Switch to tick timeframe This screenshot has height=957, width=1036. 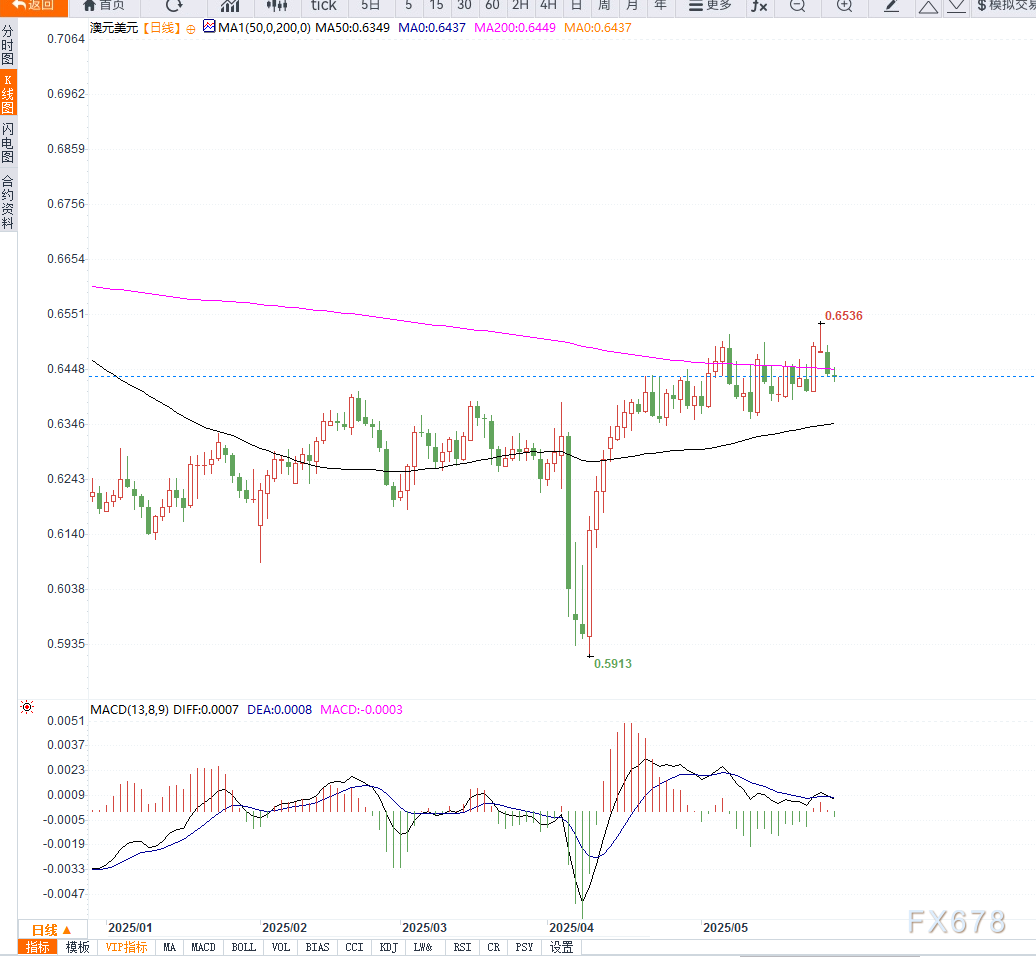323,6
